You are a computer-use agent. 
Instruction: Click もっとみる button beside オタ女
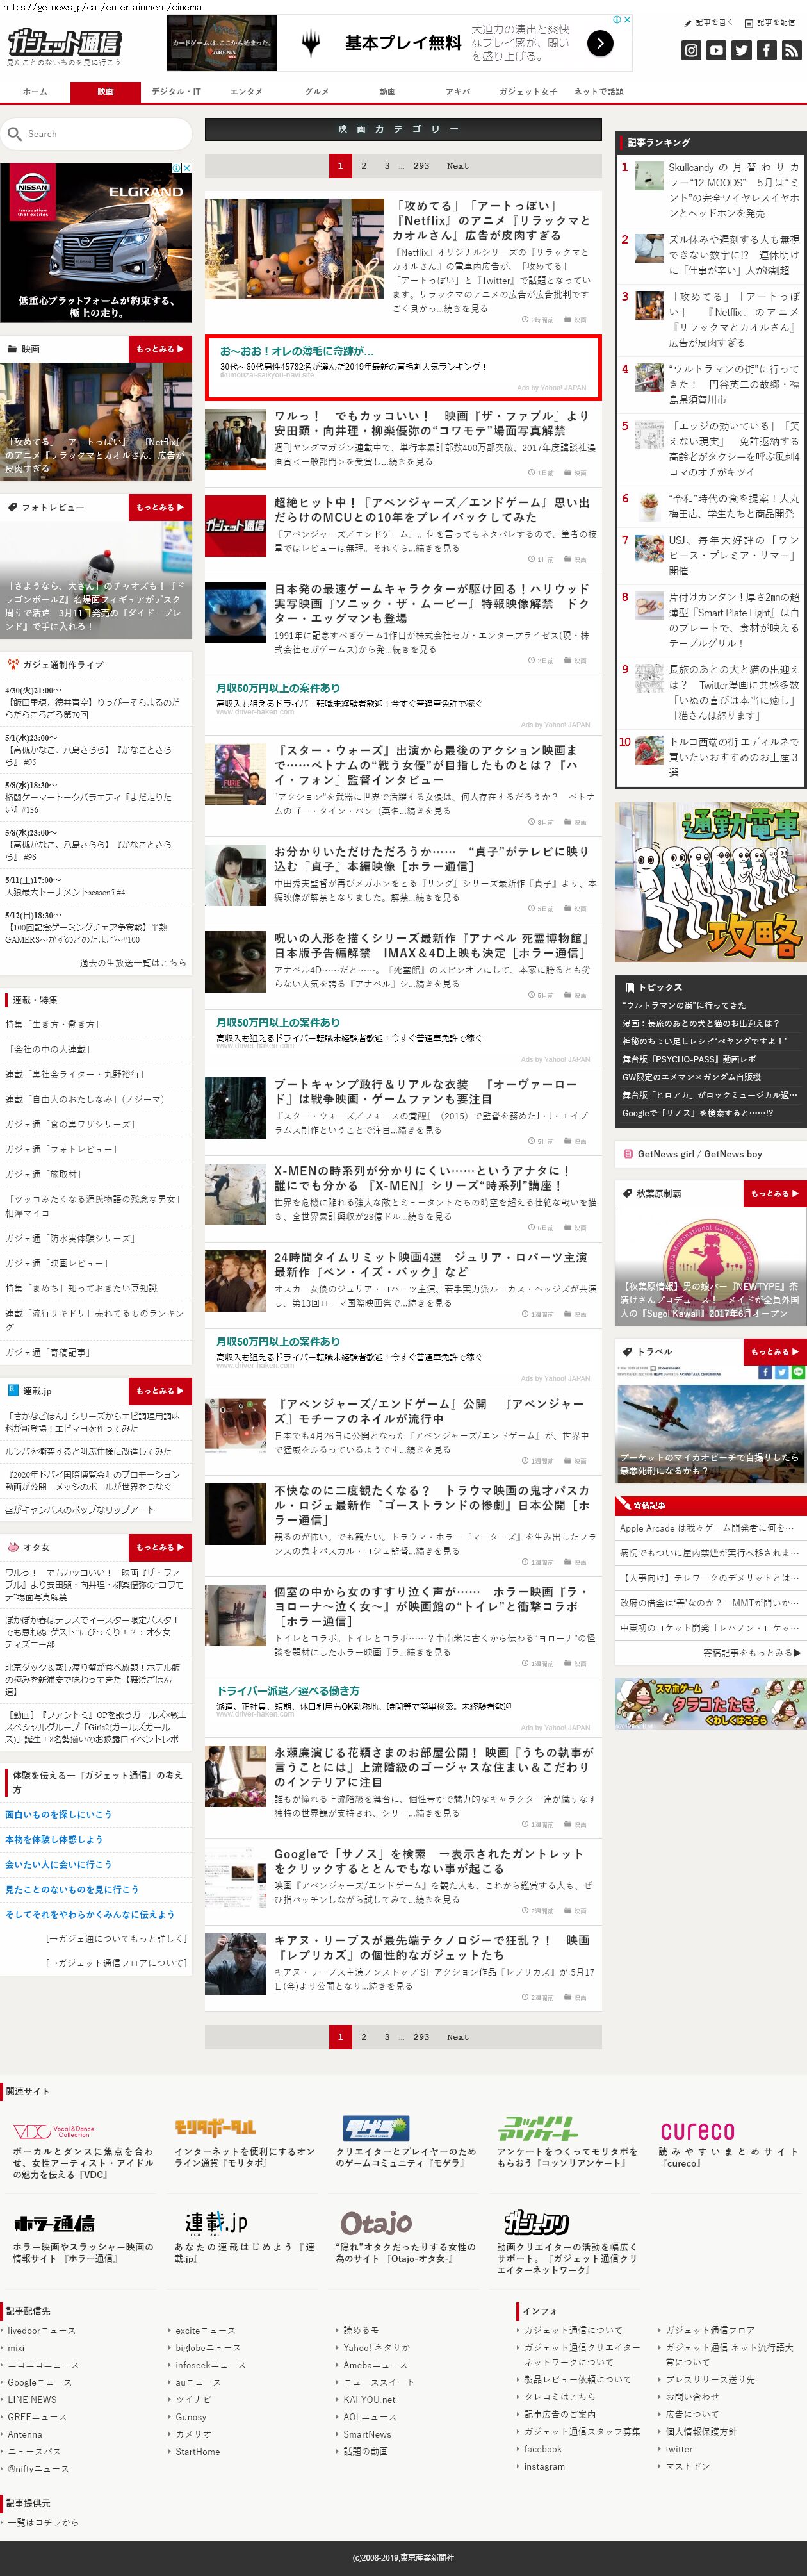160,1547
